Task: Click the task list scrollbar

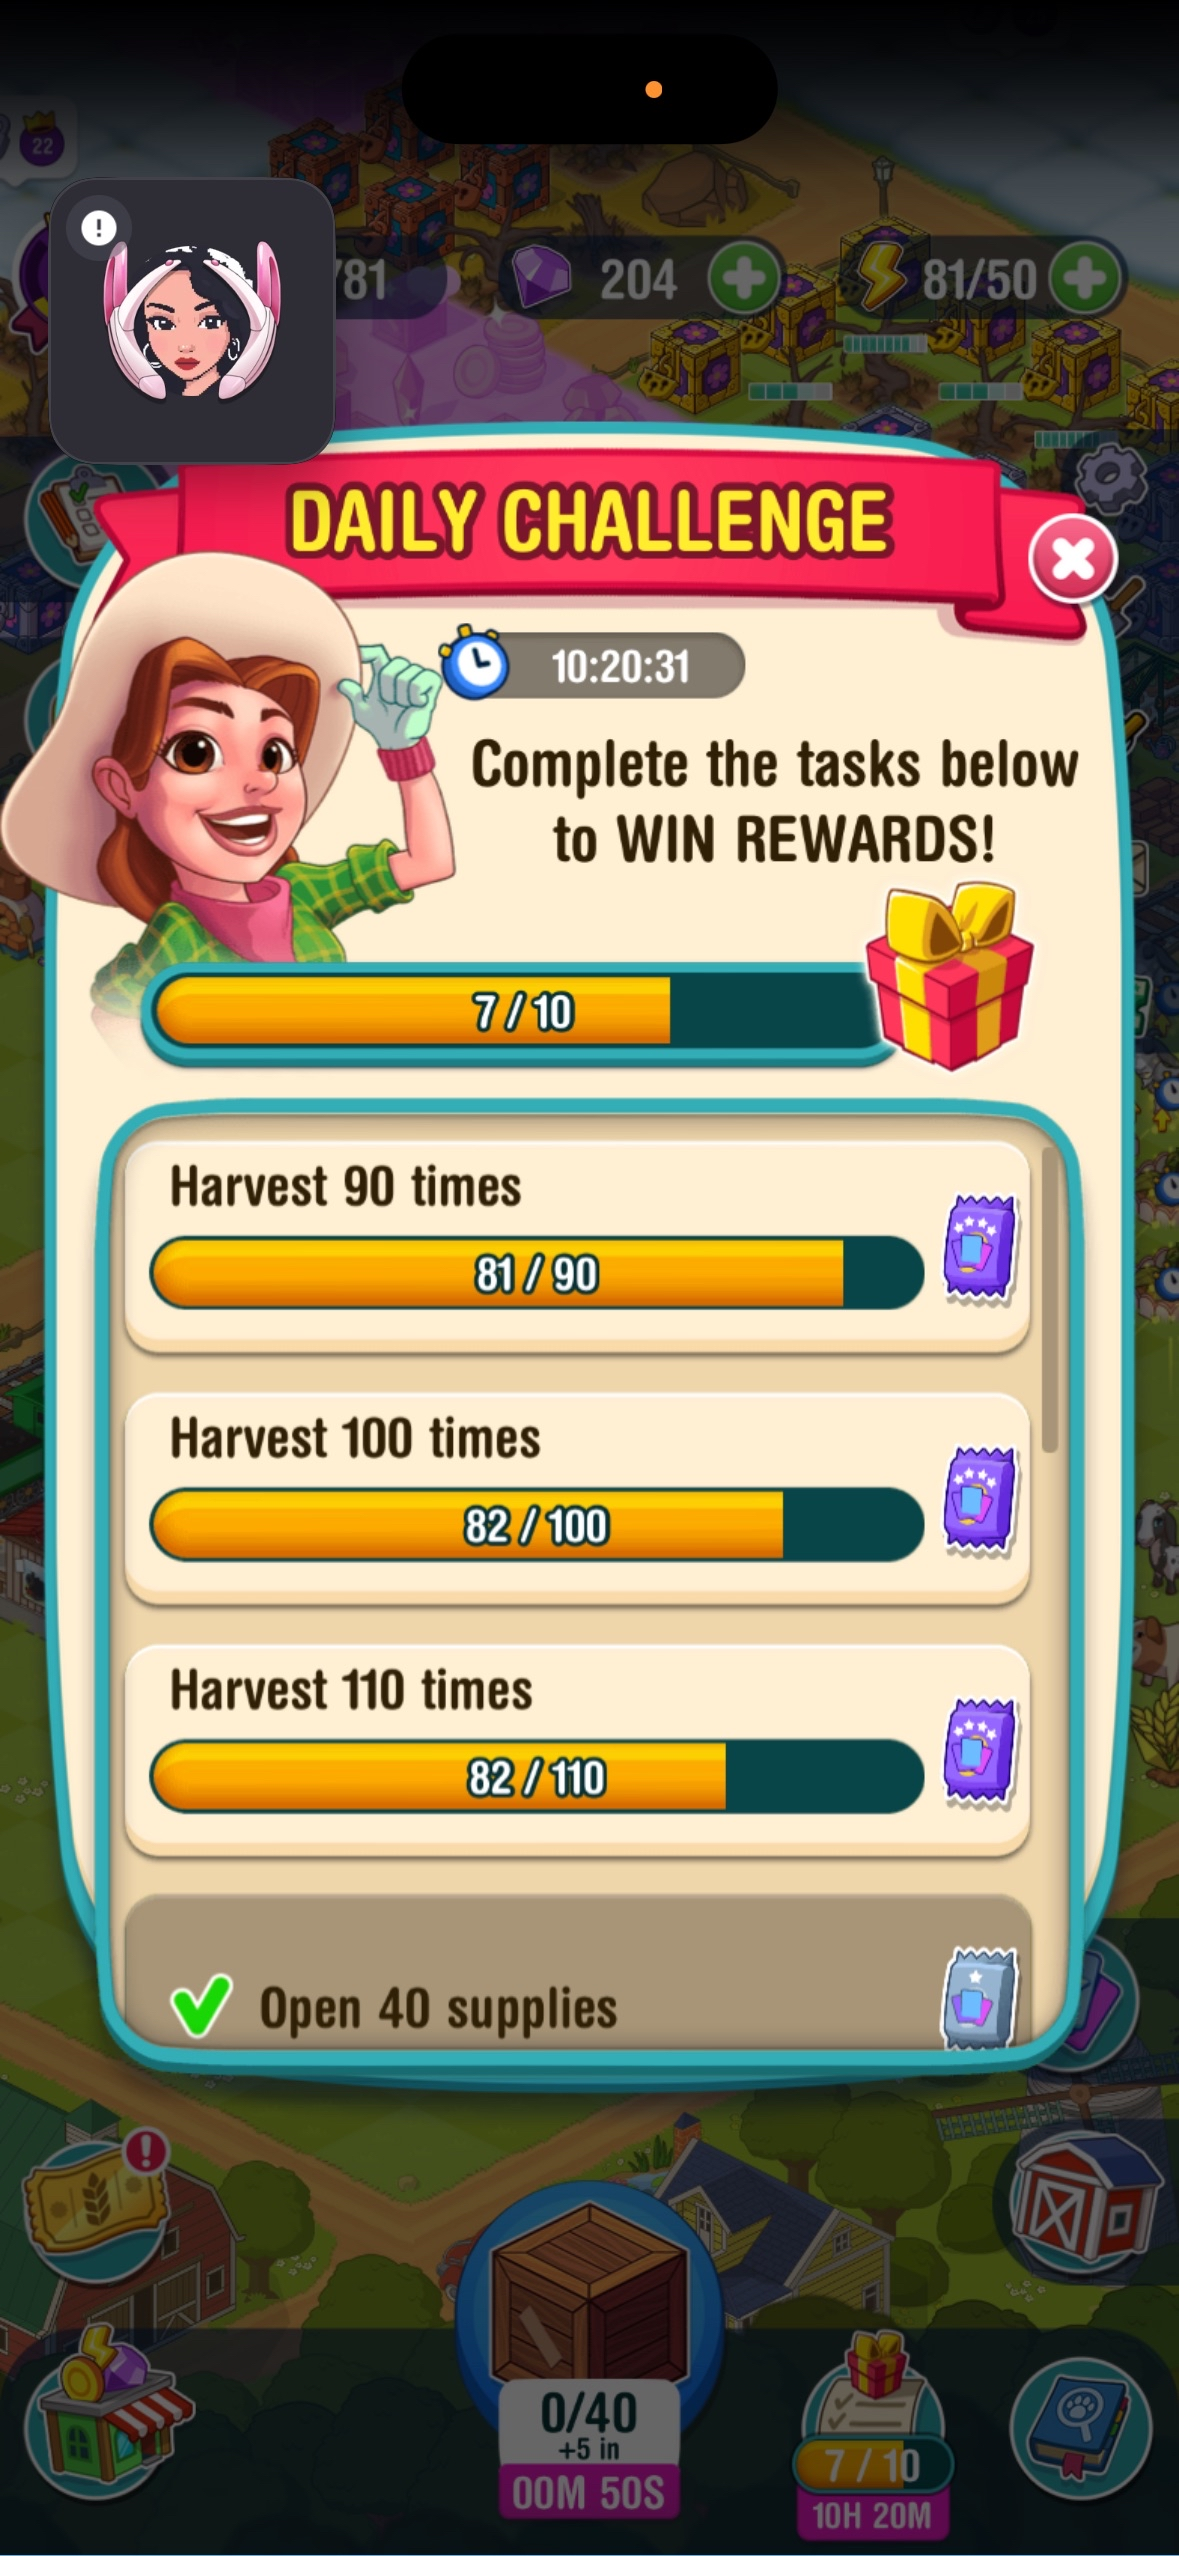Action: [x=1049, y=1299]
